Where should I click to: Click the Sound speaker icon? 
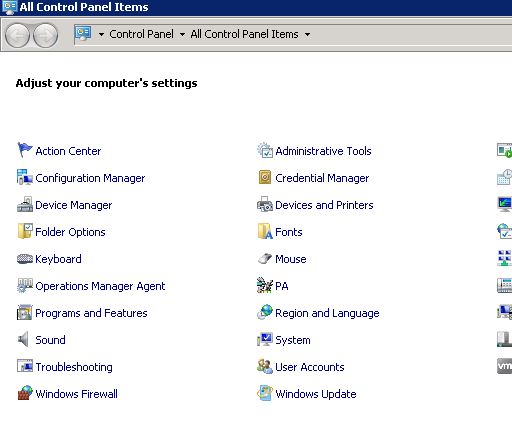click(23, 340)
